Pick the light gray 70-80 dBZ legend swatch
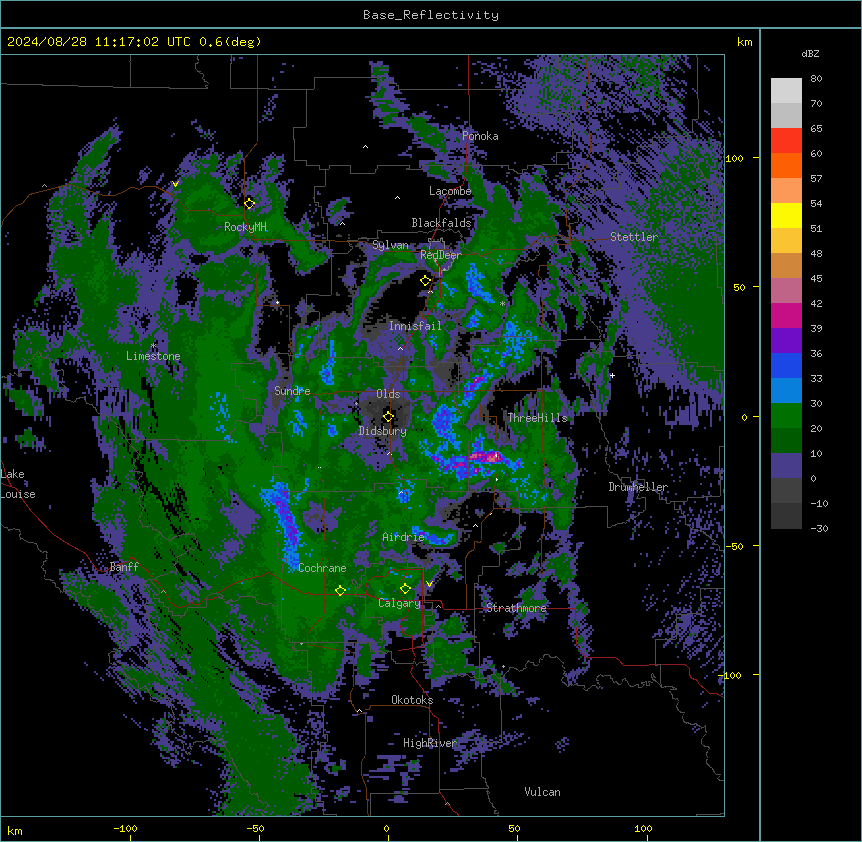This screenshot has width=862, height=842. 786,91
